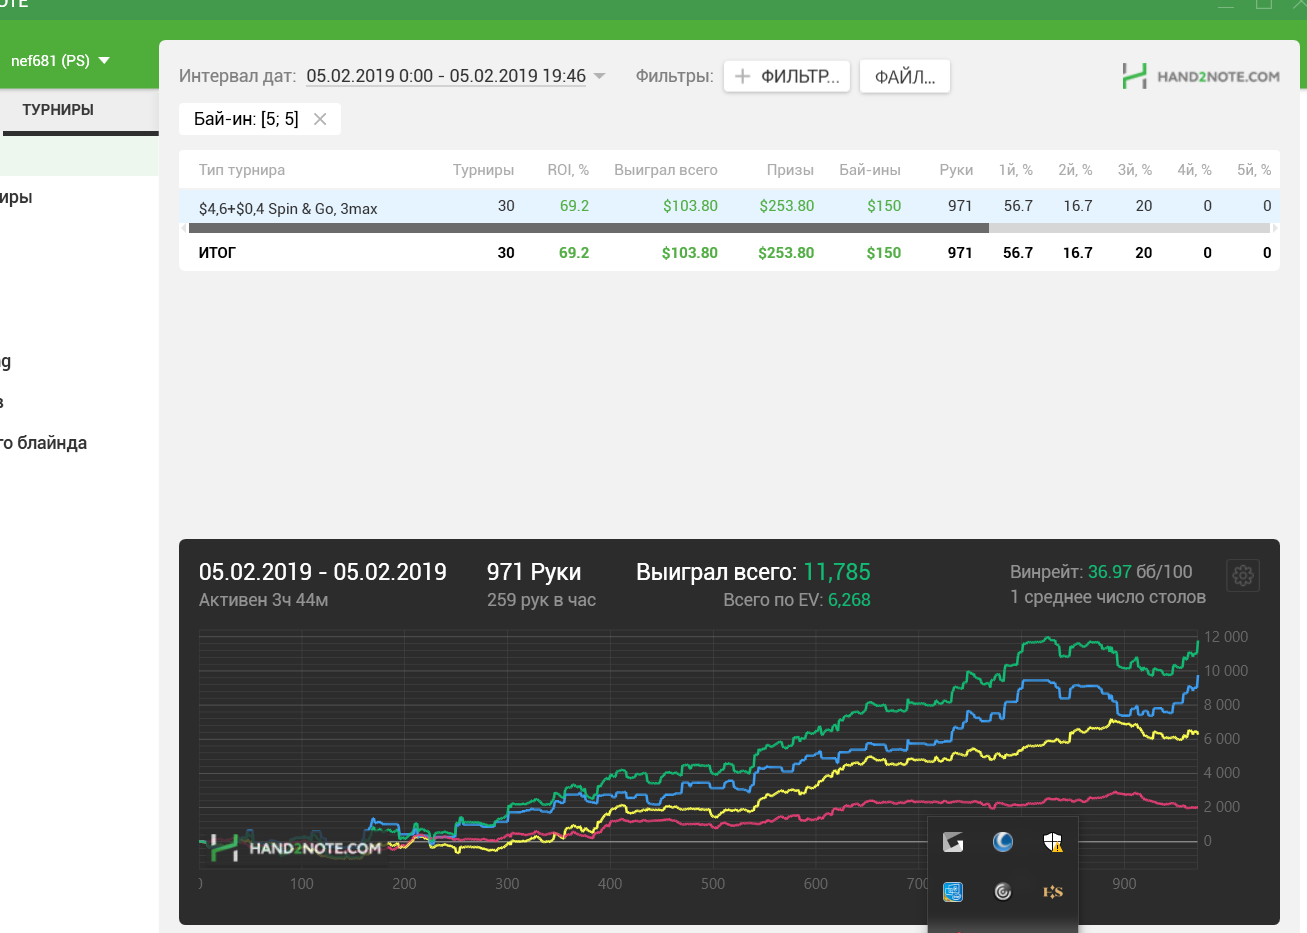The width and height of the screenshot is (1307, 933).
Task: Sort by Руки column header
Action: (x=956, y=170)
